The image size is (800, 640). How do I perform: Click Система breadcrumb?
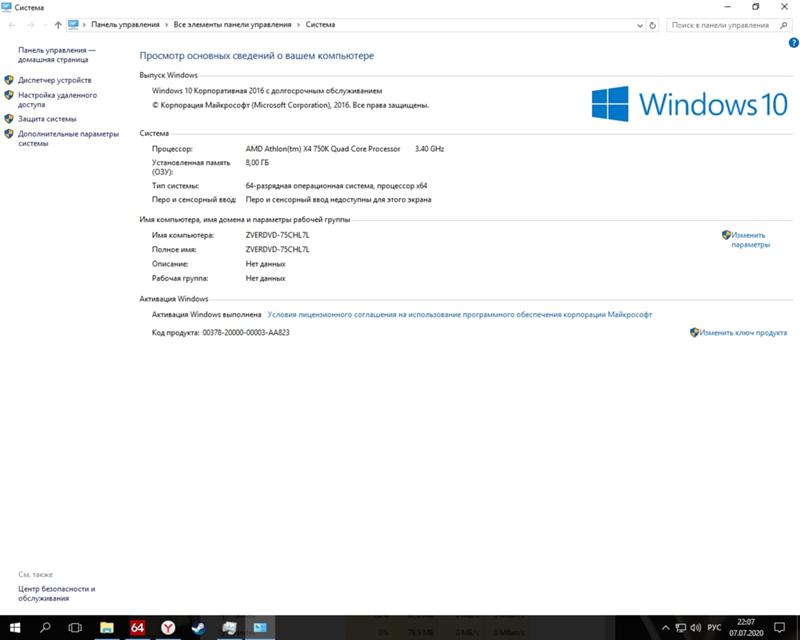pos(320,24)
